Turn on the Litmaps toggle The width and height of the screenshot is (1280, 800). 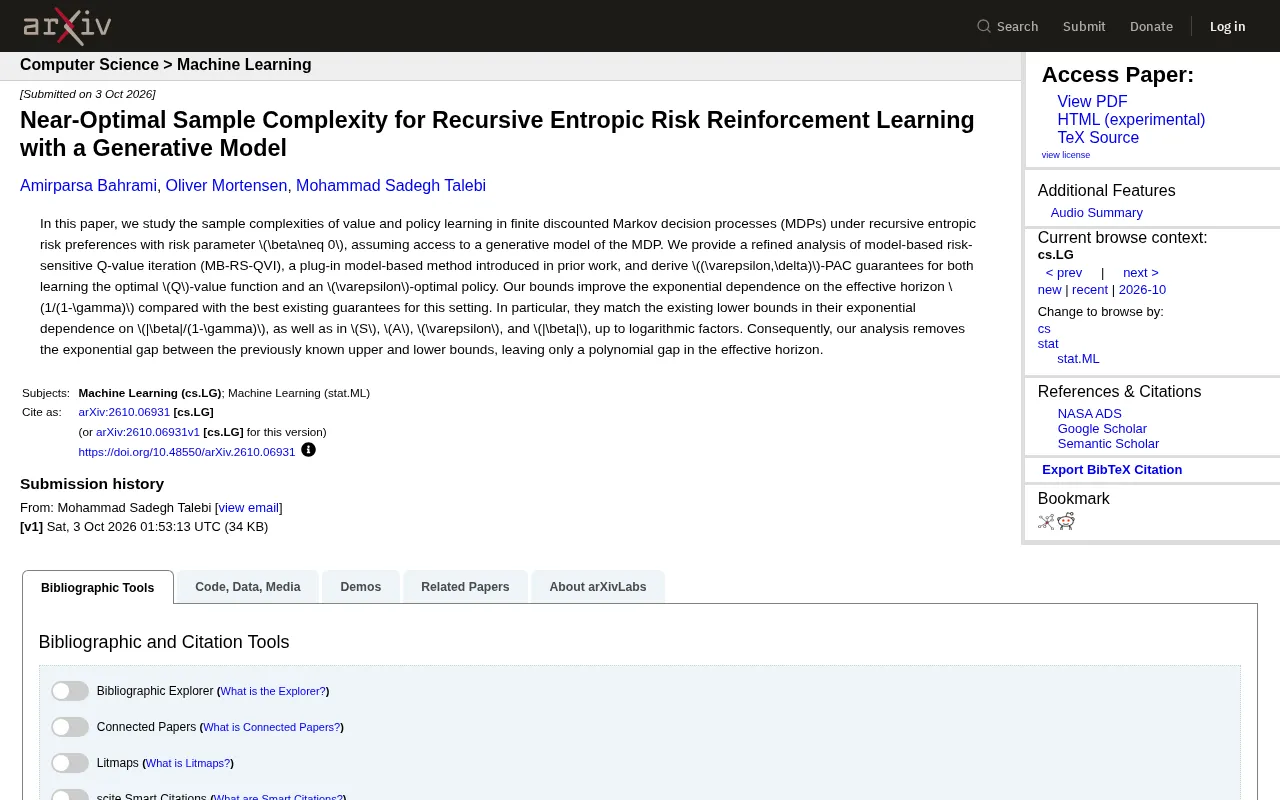click(70, 763)
